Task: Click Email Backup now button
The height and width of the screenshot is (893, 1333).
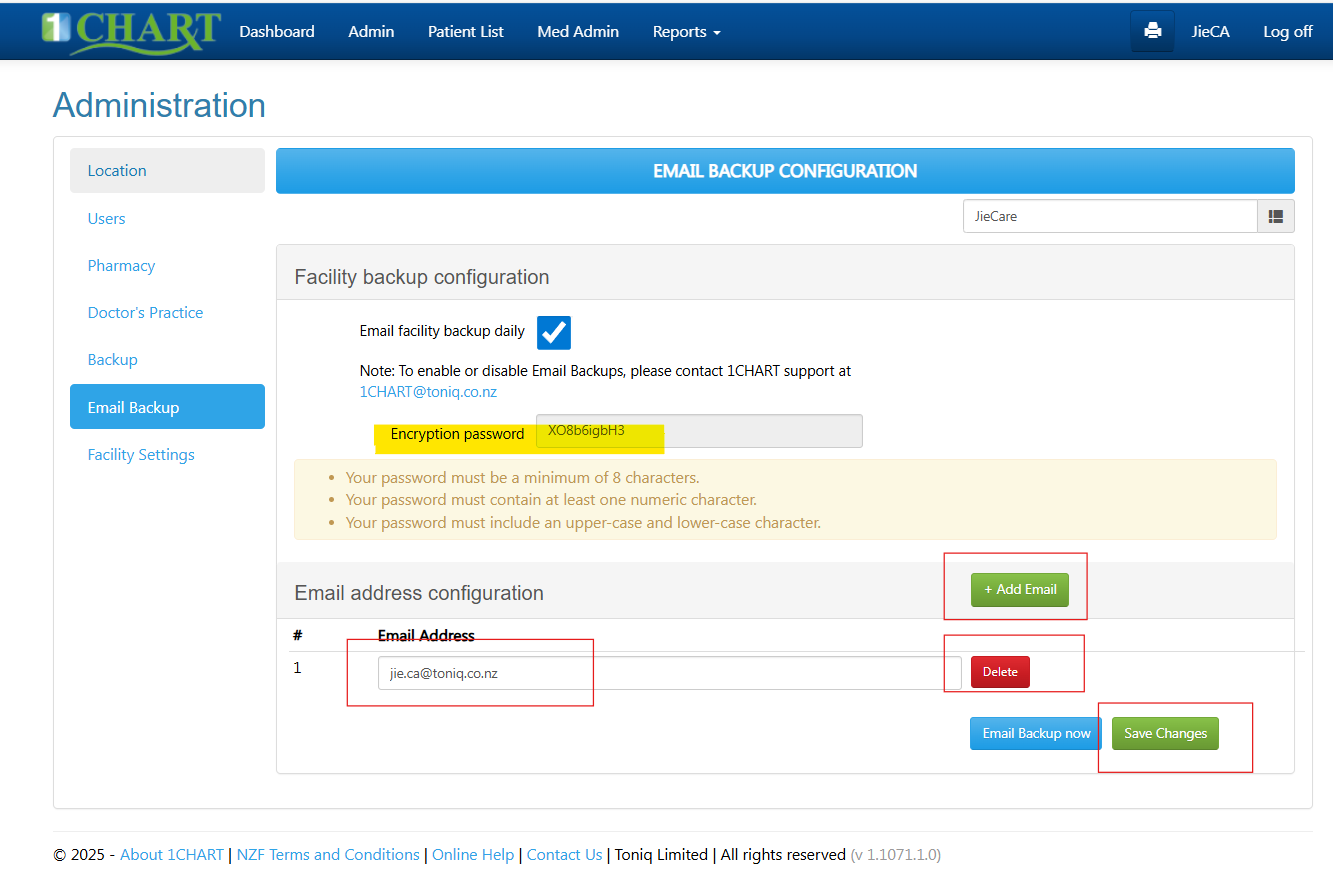Action: point(1036,733)
